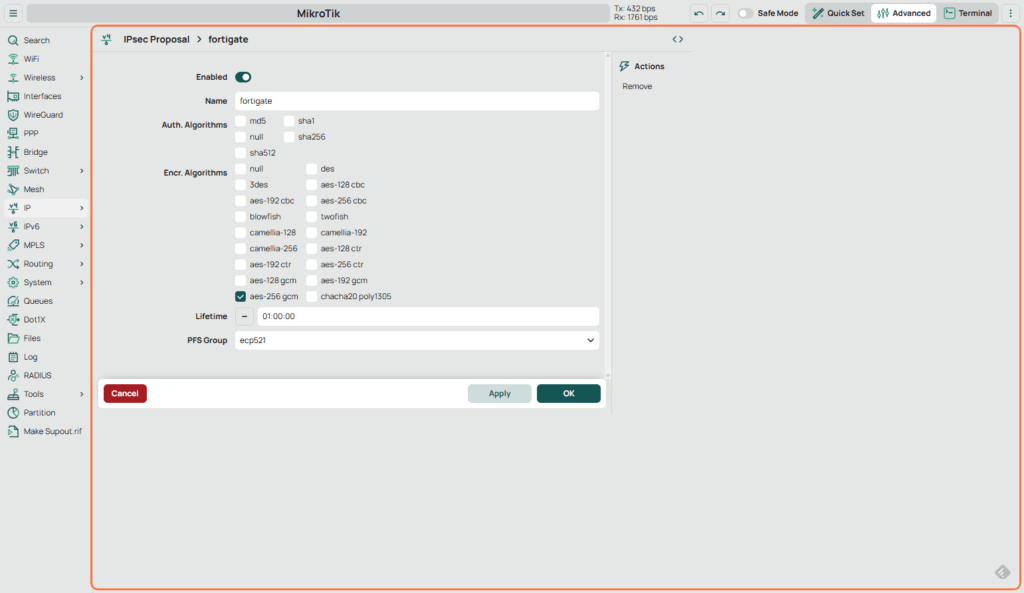
Task: Open Log menu item
Action: (x=46, y=357)
